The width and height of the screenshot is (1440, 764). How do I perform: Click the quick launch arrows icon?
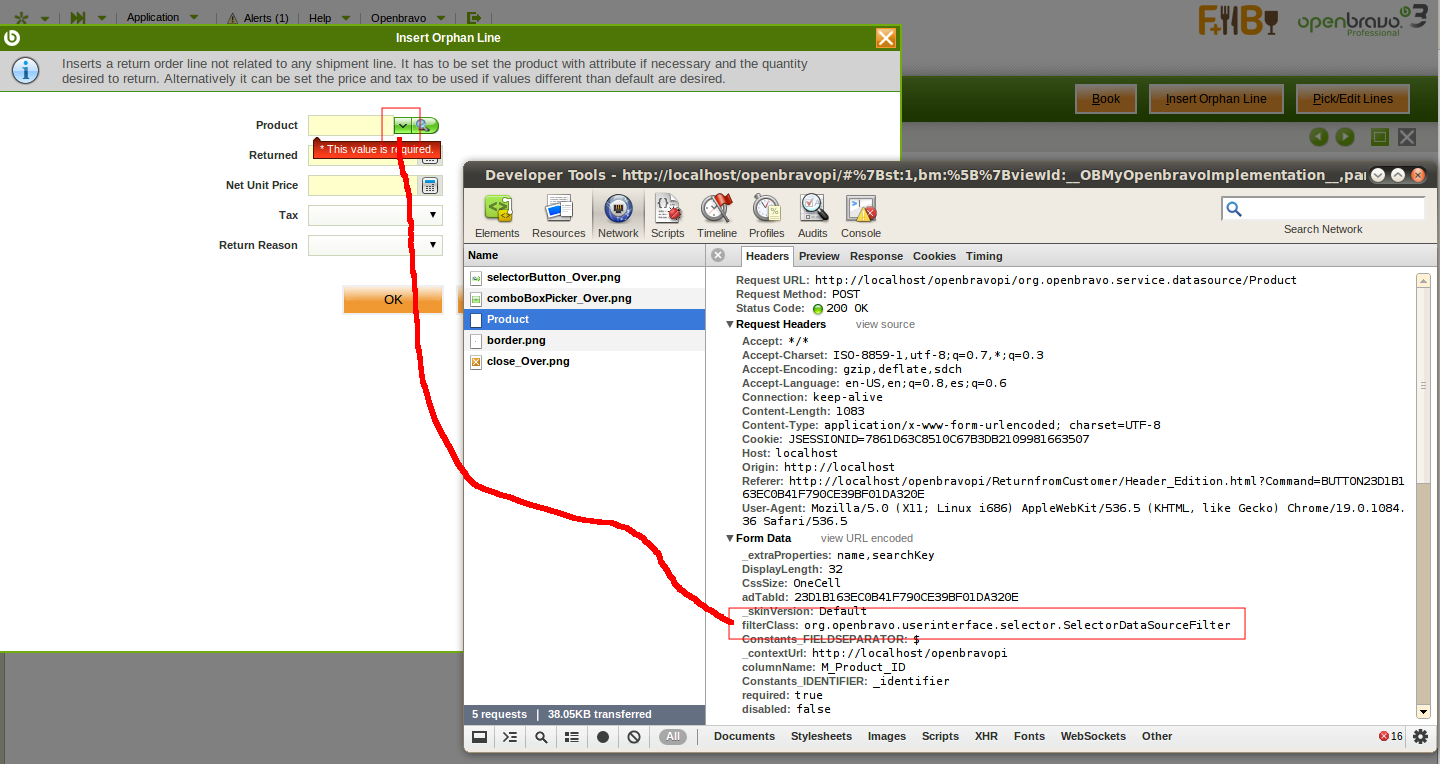[x=78, y=18]
